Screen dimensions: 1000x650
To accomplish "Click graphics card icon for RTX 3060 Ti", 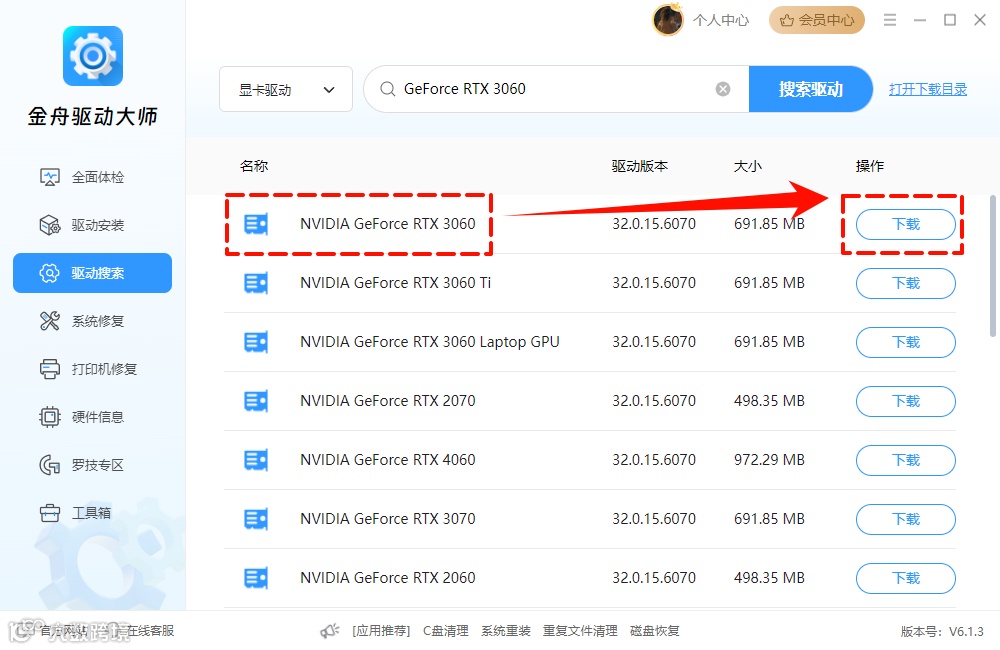I will (256, 283).
